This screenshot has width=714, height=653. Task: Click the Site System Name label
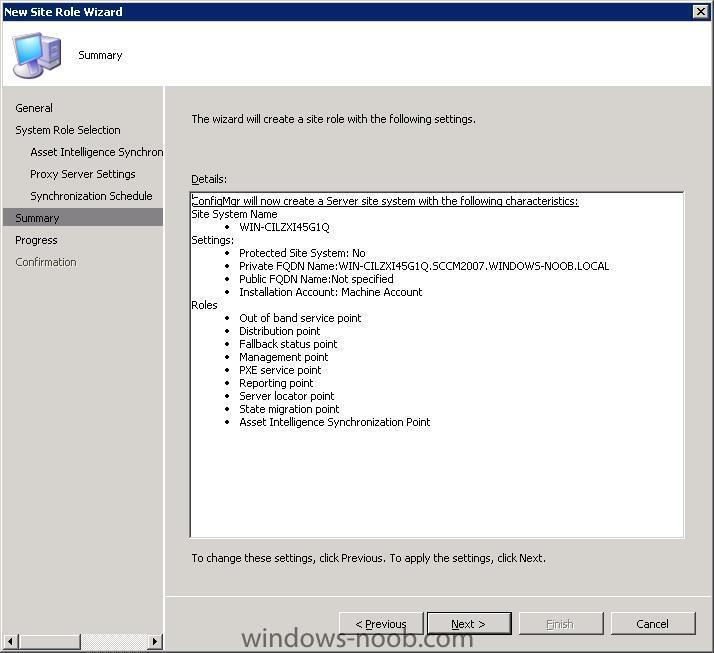234,214
